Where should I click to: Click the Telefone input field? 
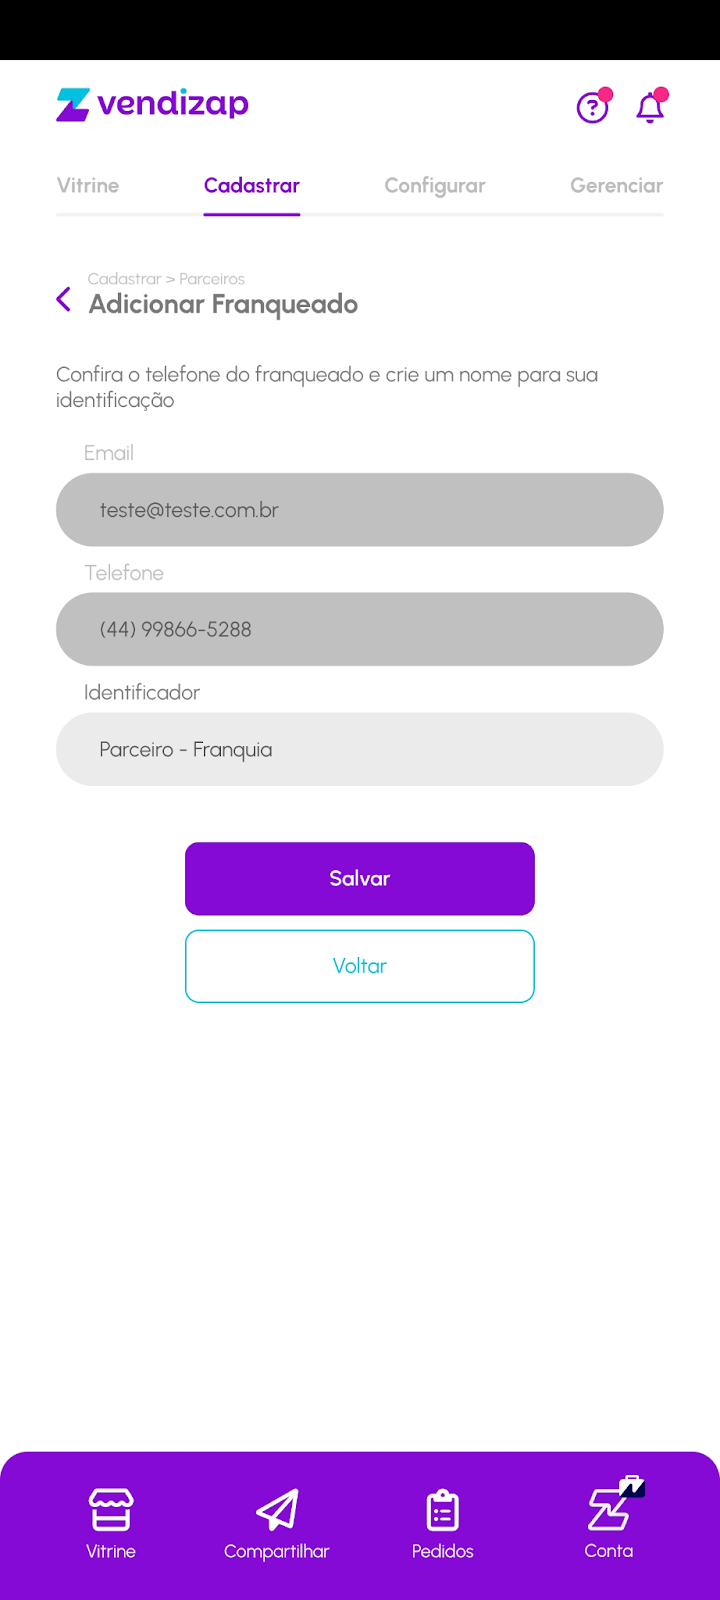(360, 630)
